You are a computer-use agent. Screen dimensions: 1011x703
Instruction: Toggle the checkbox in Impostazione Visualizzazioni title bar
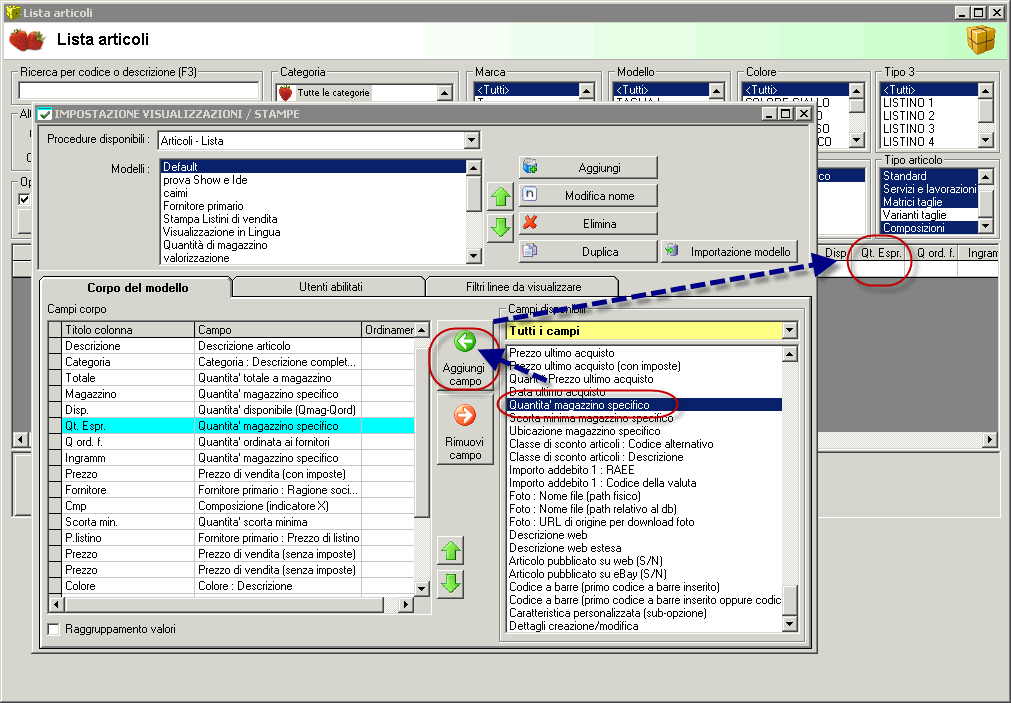[x=45, y=114]
